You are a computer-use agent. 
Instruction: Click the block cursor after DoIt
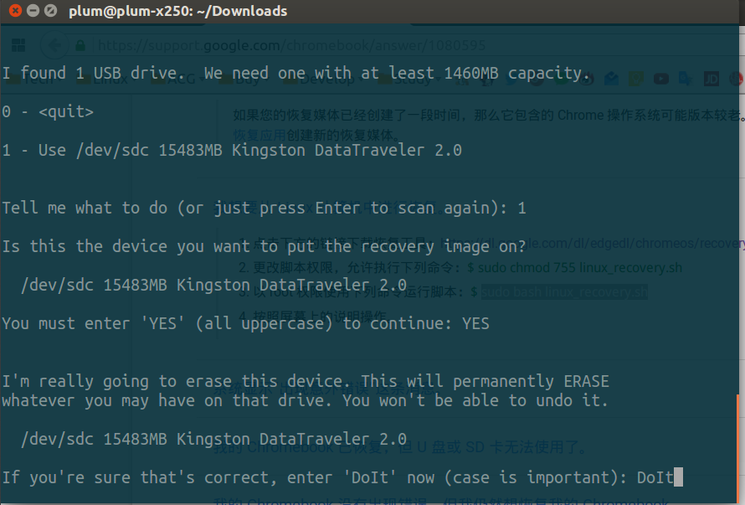678,478
